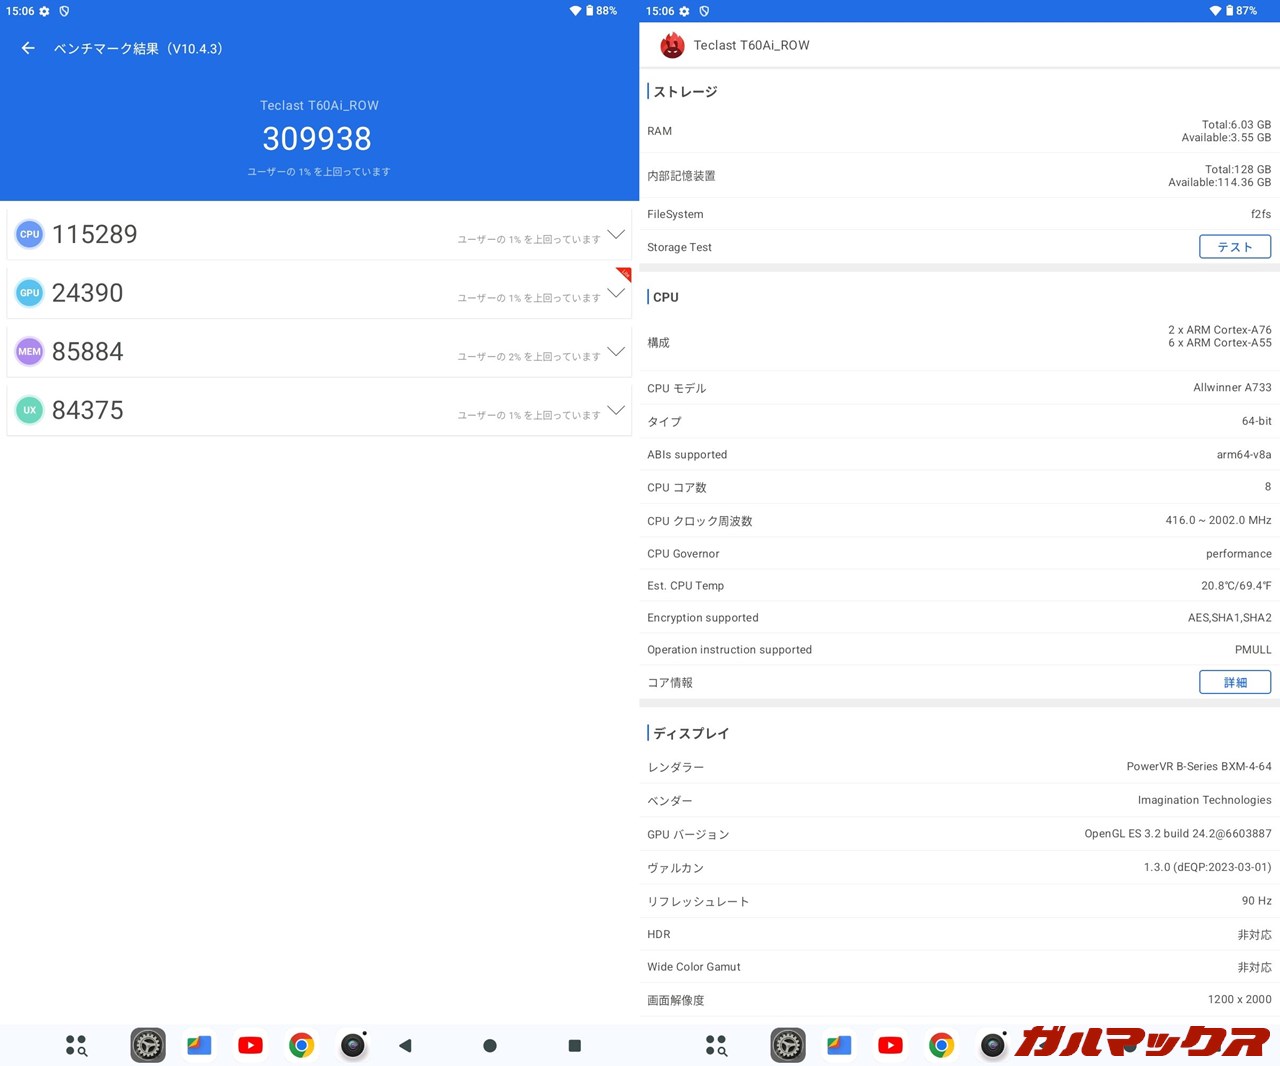The height and width of the screenshot is (1066, 1280).
Task: Open Settings from the taskbar gear icon
Action: click(x=148, y=1045)
